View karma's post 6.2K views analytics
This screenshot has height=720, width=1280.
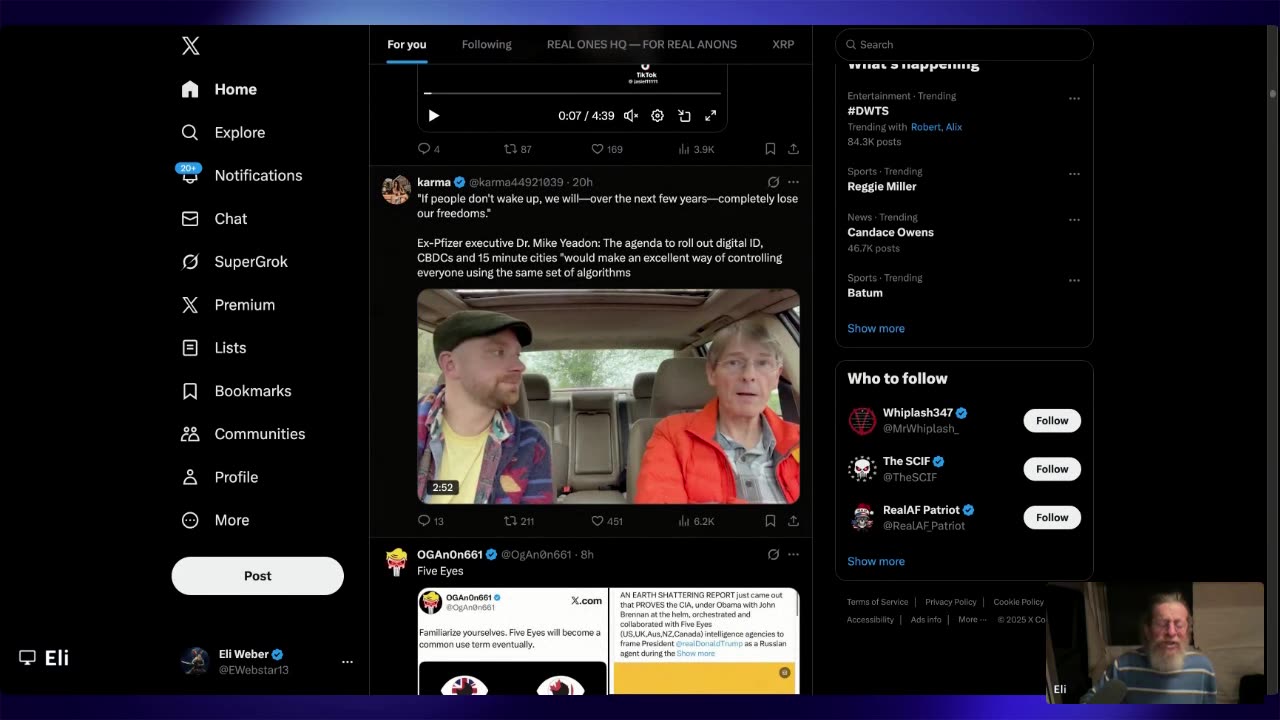click(696, 521)
